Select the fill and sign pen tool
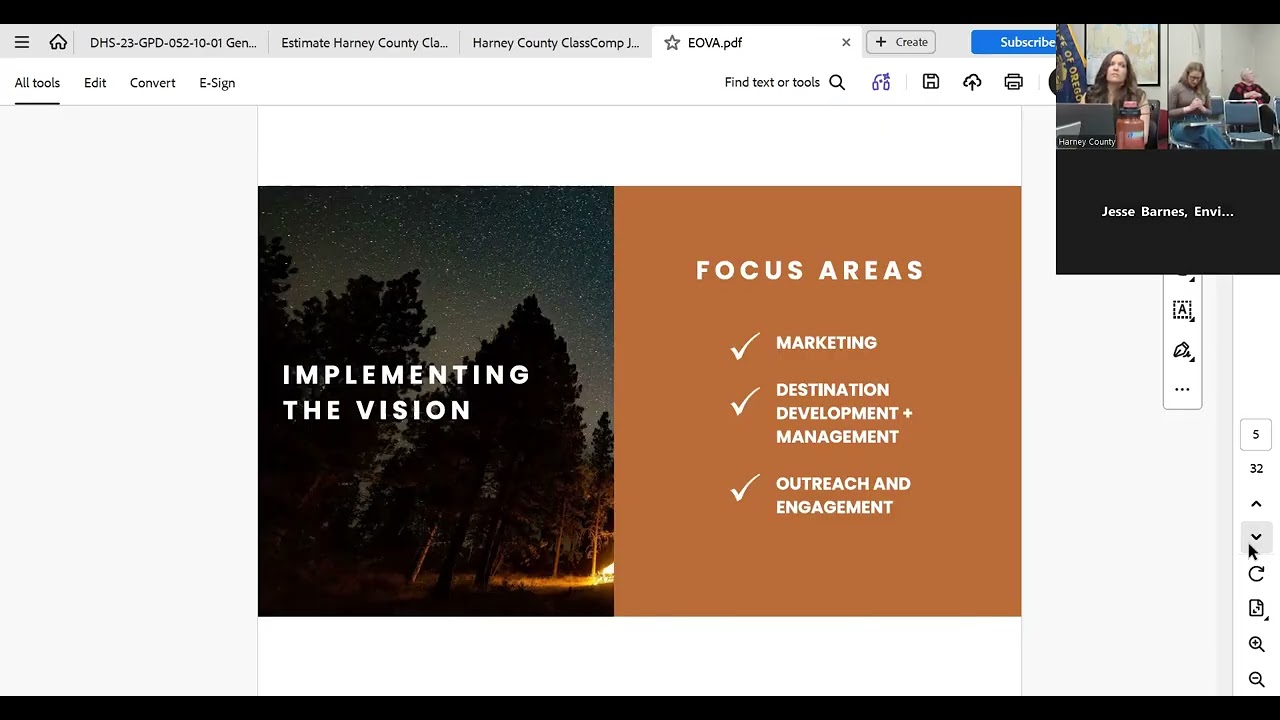1280x720 pixels. point(1182,350)
